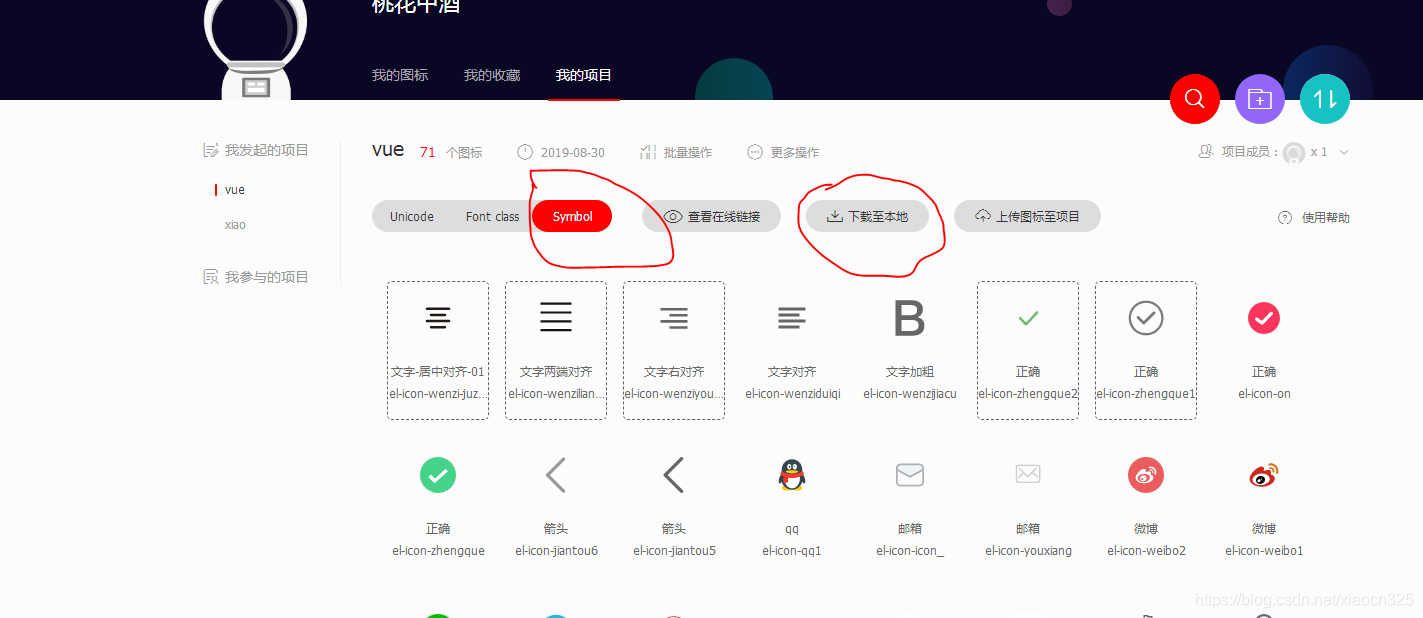Click the help question mark icon
This screenshot has height=618, width=1423.
tap(1285, 217)
